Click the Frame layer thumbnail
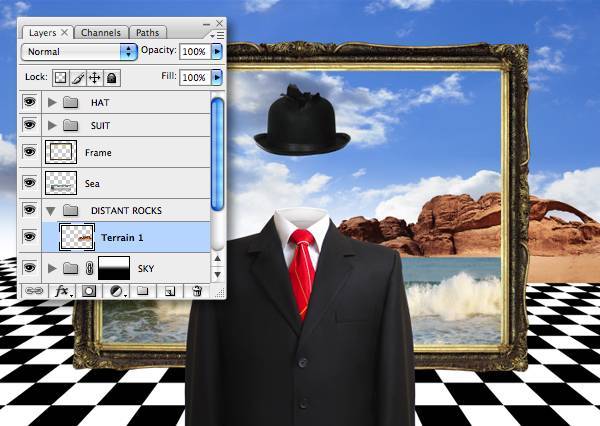This screenshot has height=426, width=600. click(61, 152)
